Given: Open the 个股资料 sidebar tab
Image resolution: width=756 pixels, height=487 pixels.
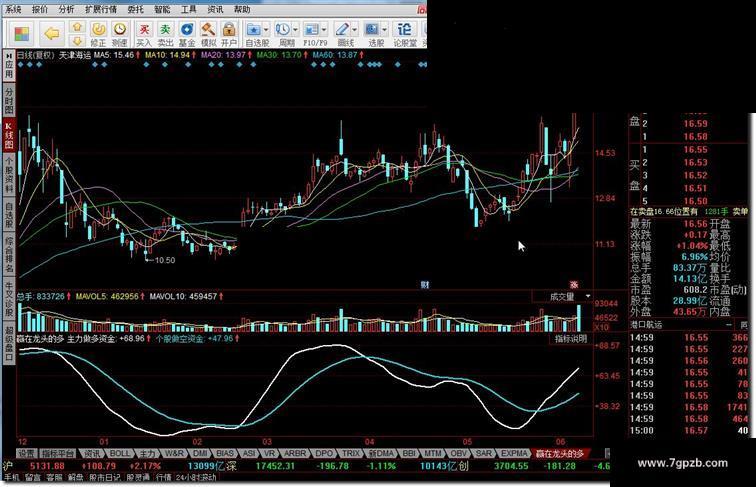Looking at the screenshot, I should (9, 175).
